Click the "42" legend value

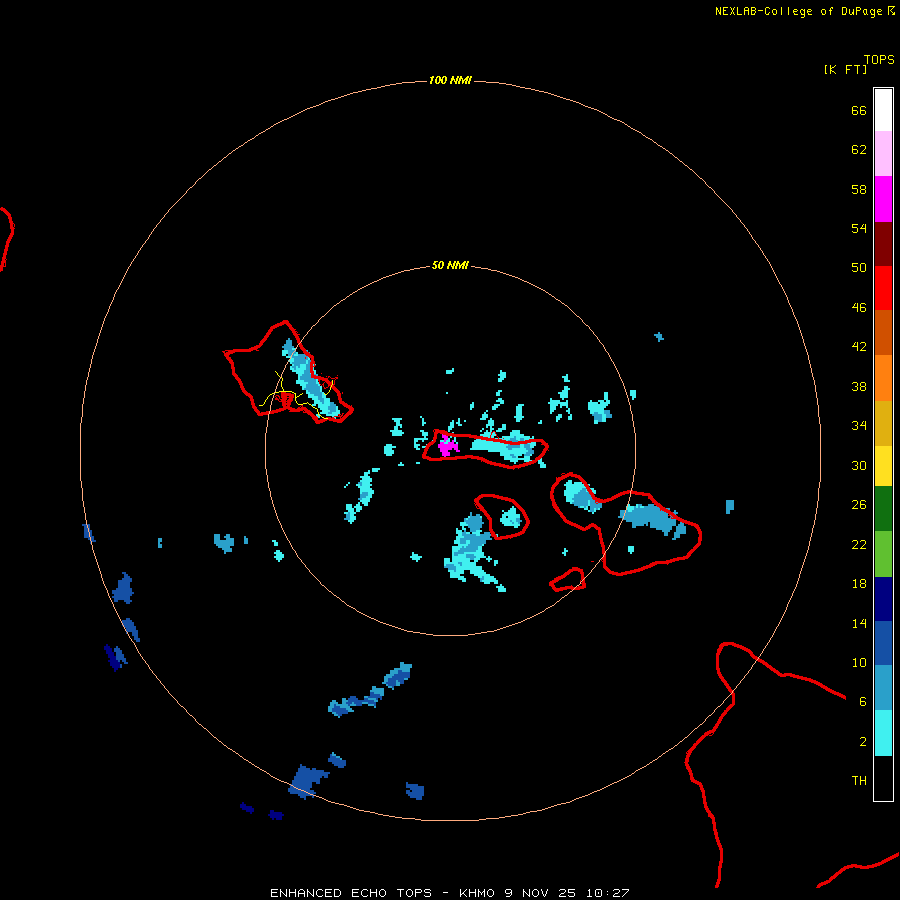(x=859, y=347)
